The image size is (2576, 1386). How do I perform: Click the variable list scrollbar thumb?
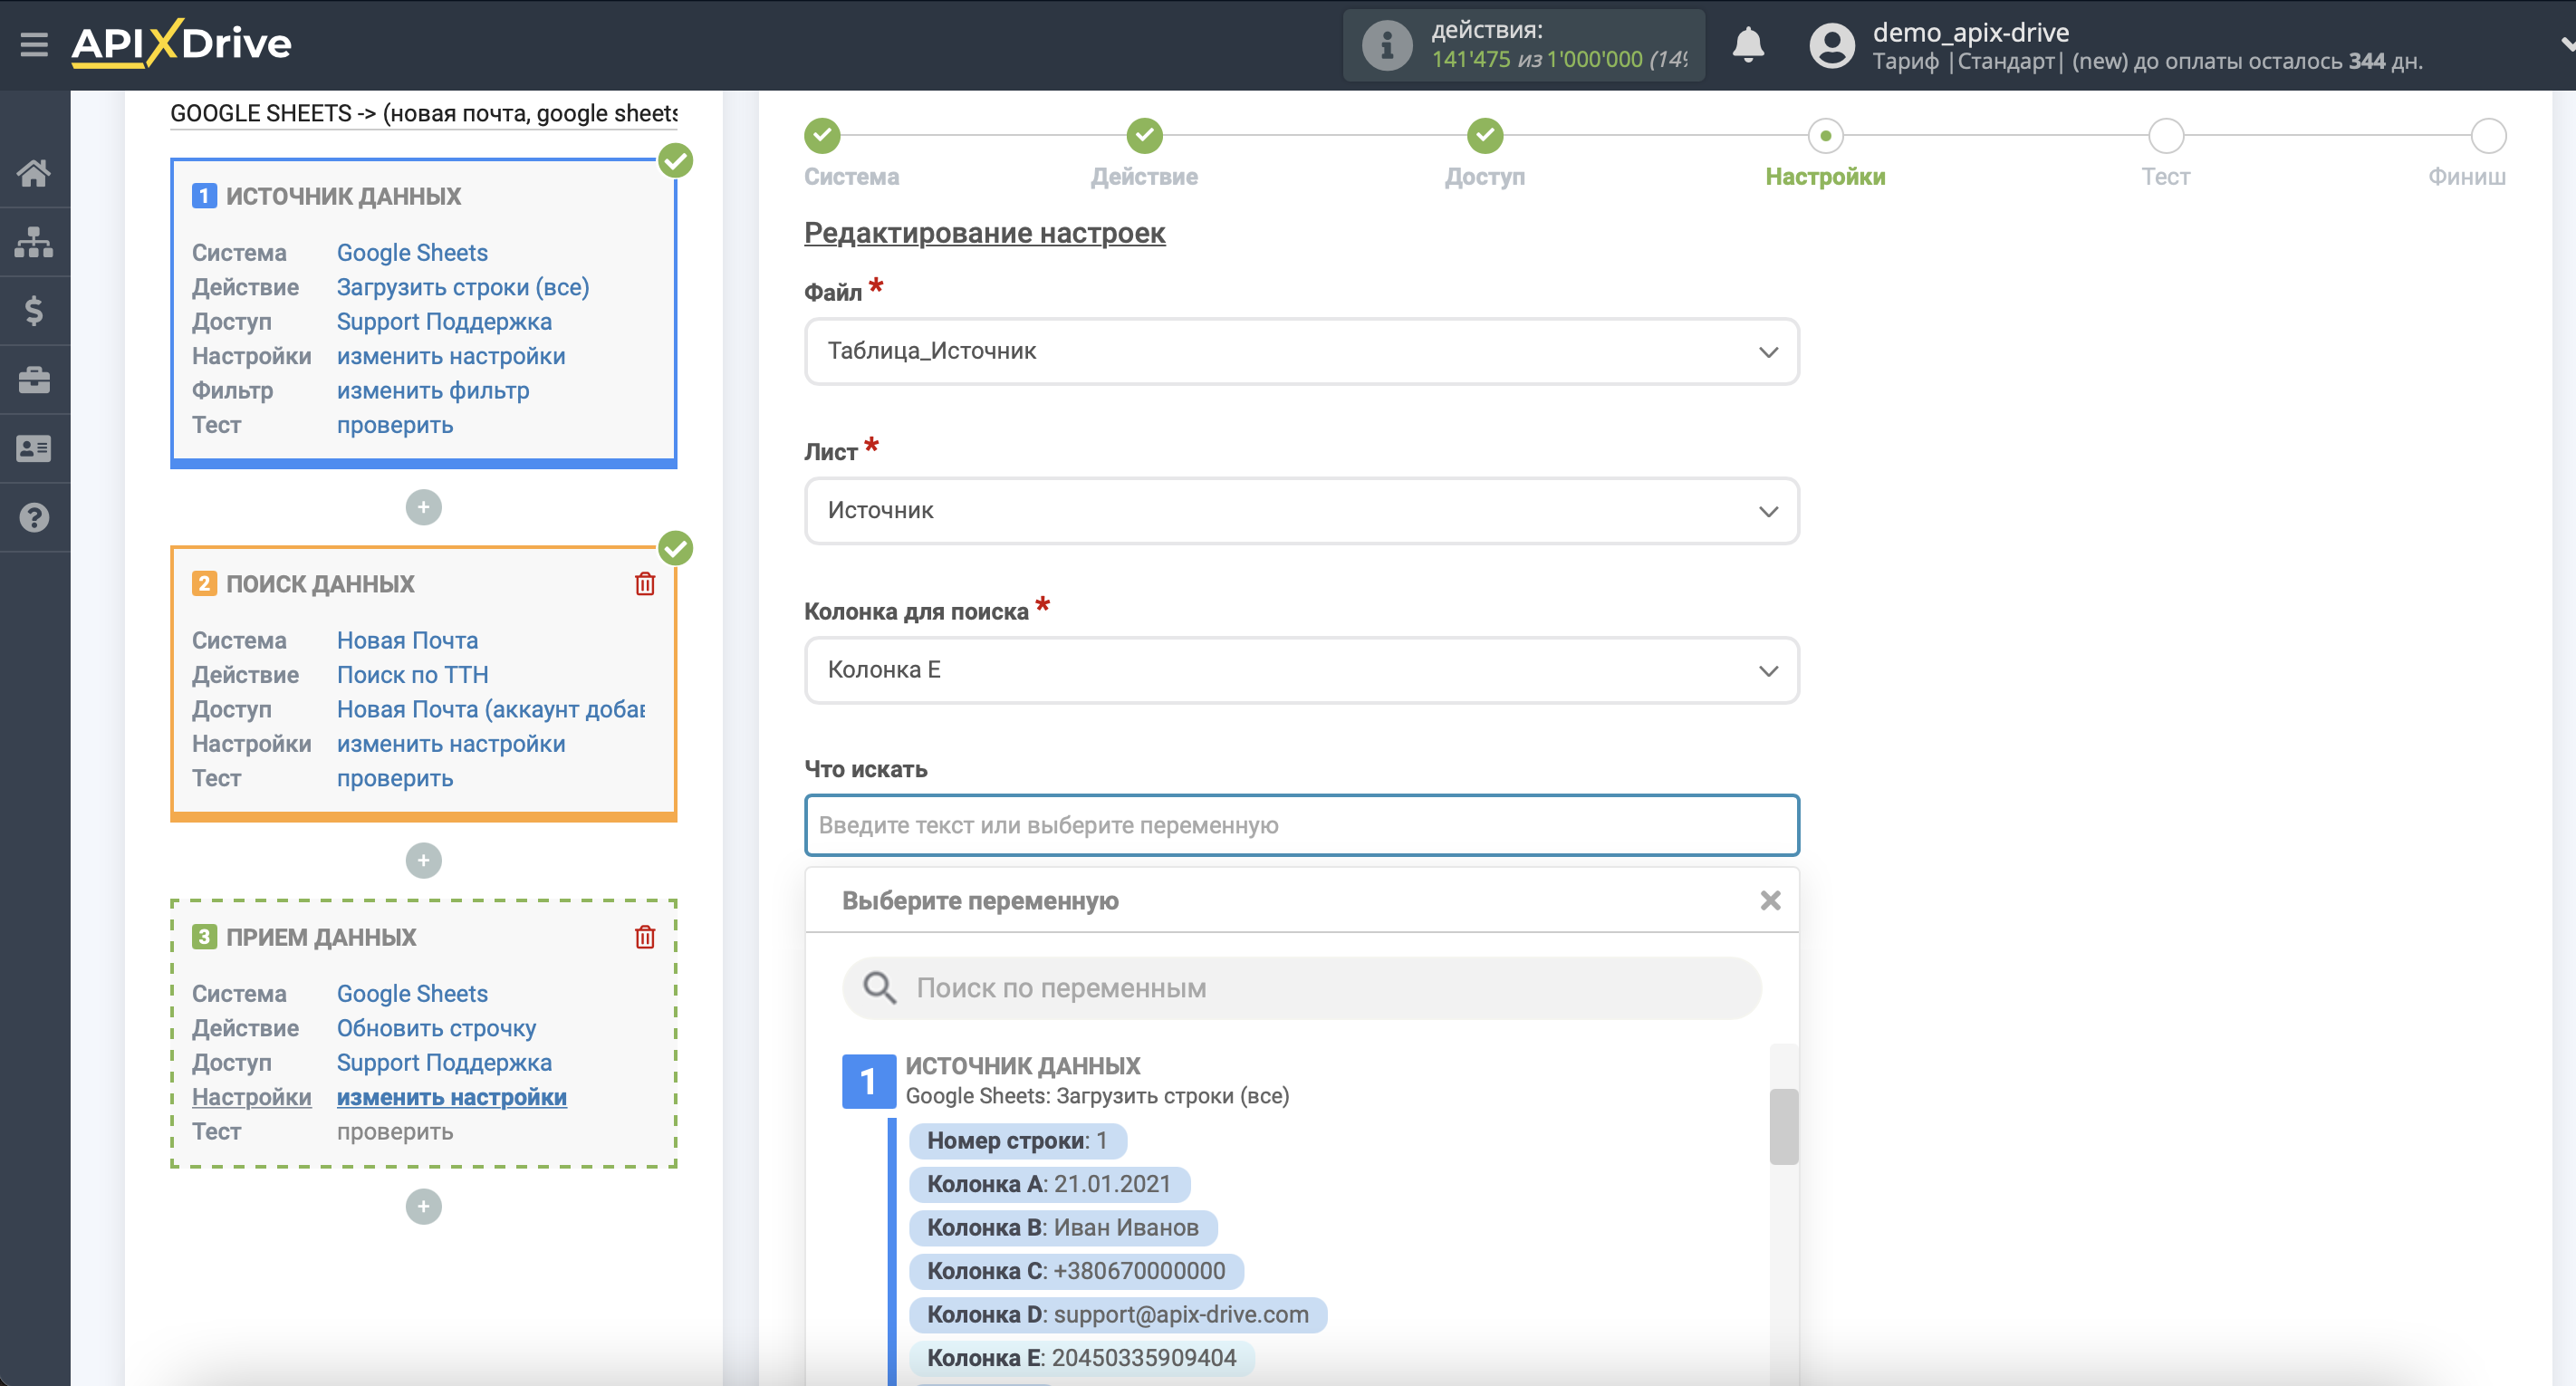click(x=1783, y=1126)
